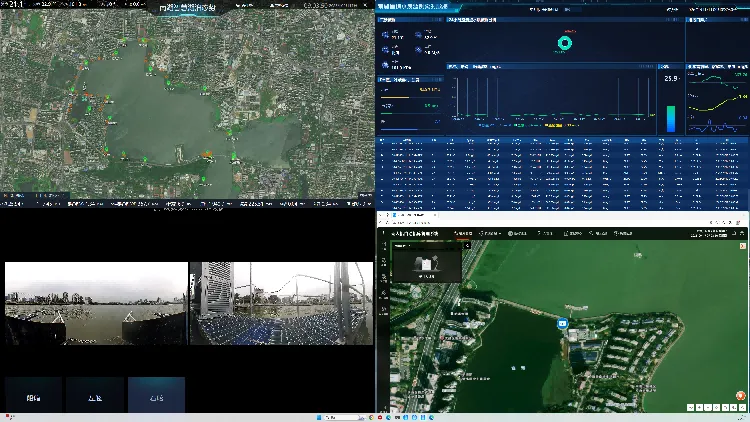Open the underlined first tab of the map toolbar

coord(463,233)
